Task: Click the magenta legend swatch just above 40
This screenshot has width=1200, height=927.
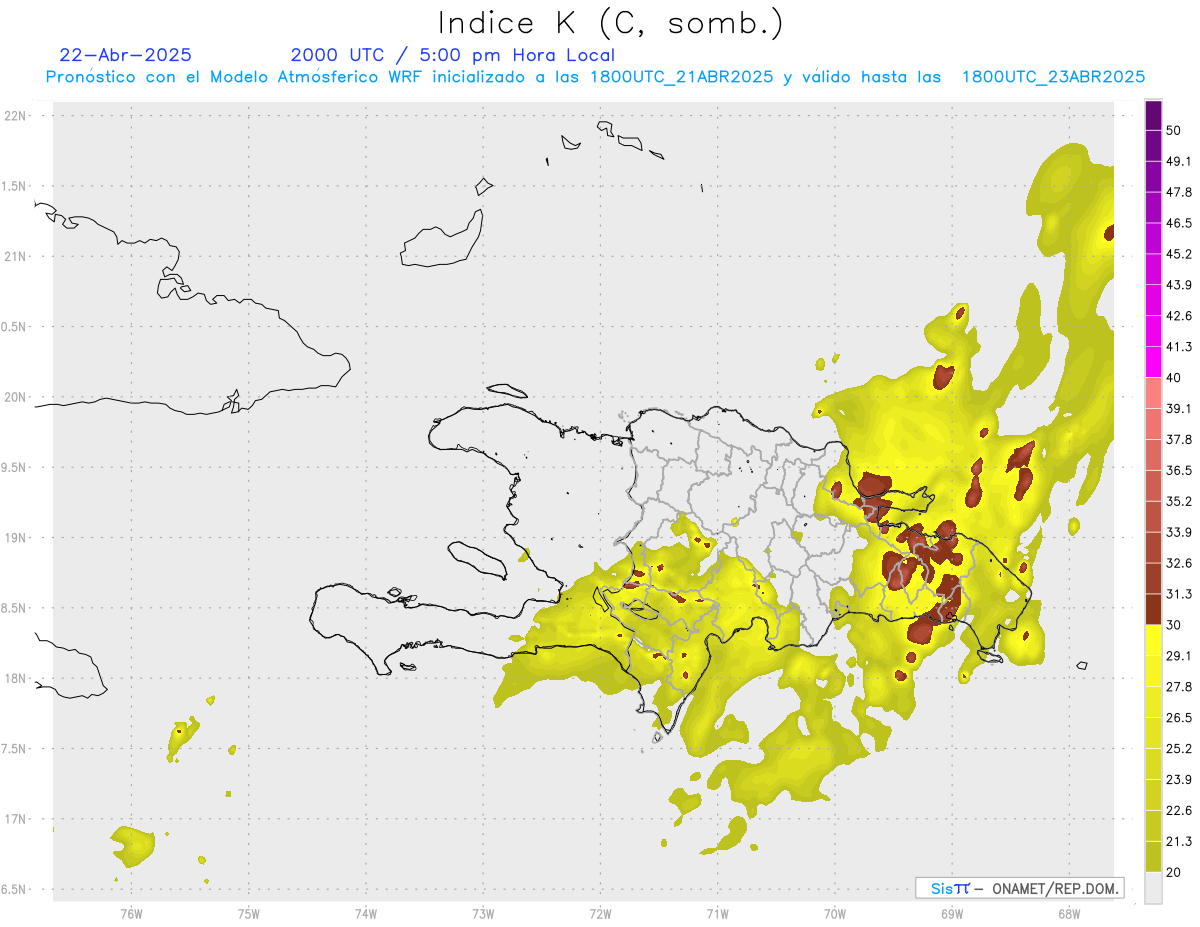Action: click(x=1153, y=362)
